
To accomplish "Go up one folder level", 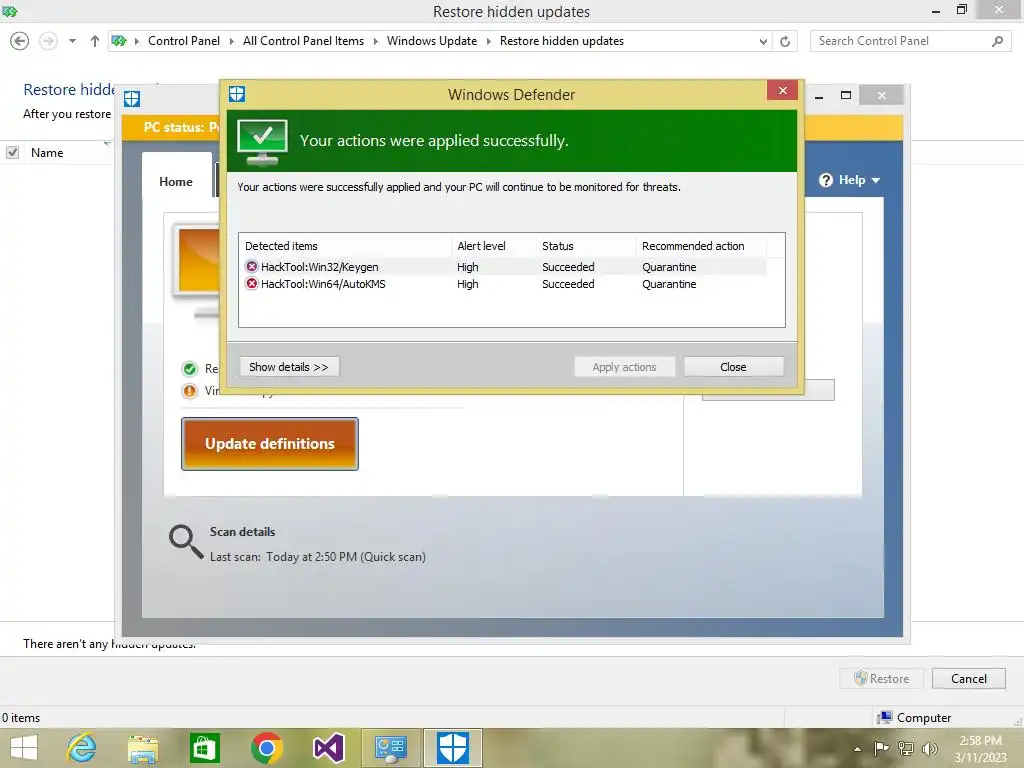I will [x=95, y=41].
